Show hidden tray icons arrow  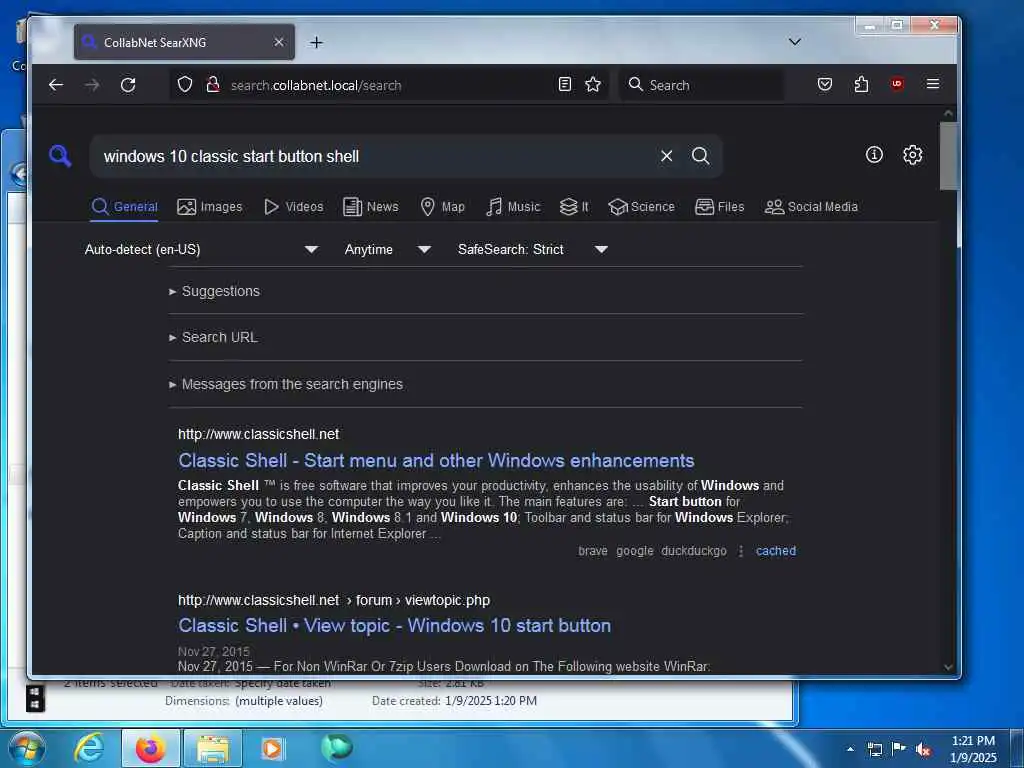click(850, 749)
